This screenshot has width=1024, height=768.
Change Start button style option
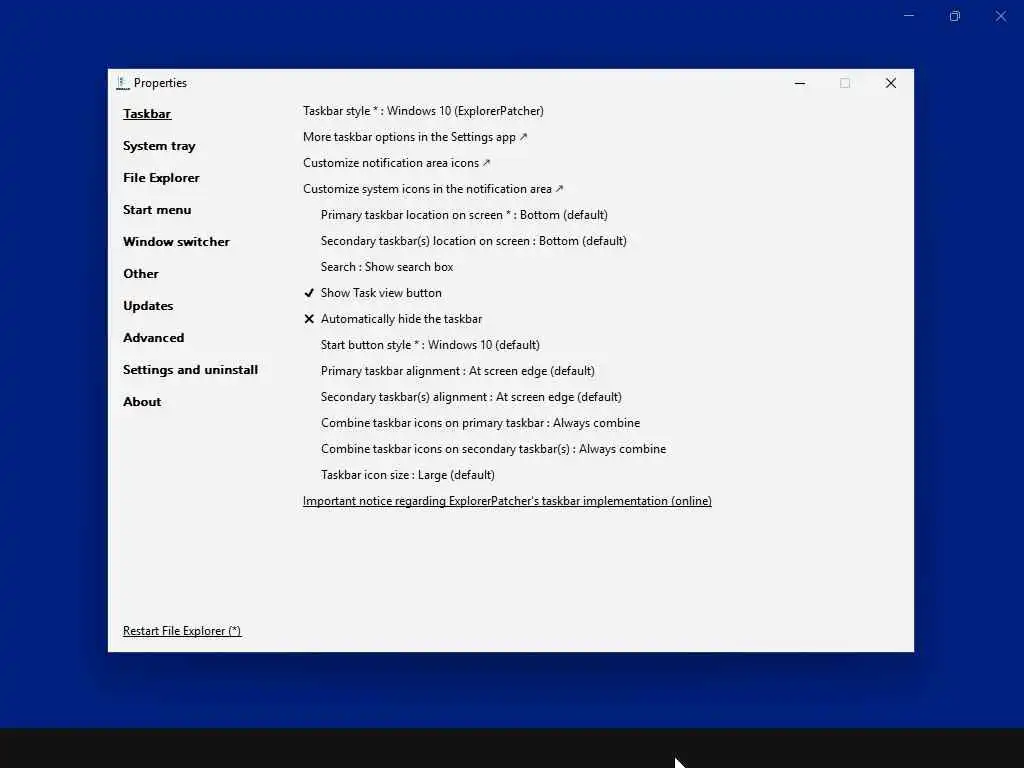[x=430, y=345]
